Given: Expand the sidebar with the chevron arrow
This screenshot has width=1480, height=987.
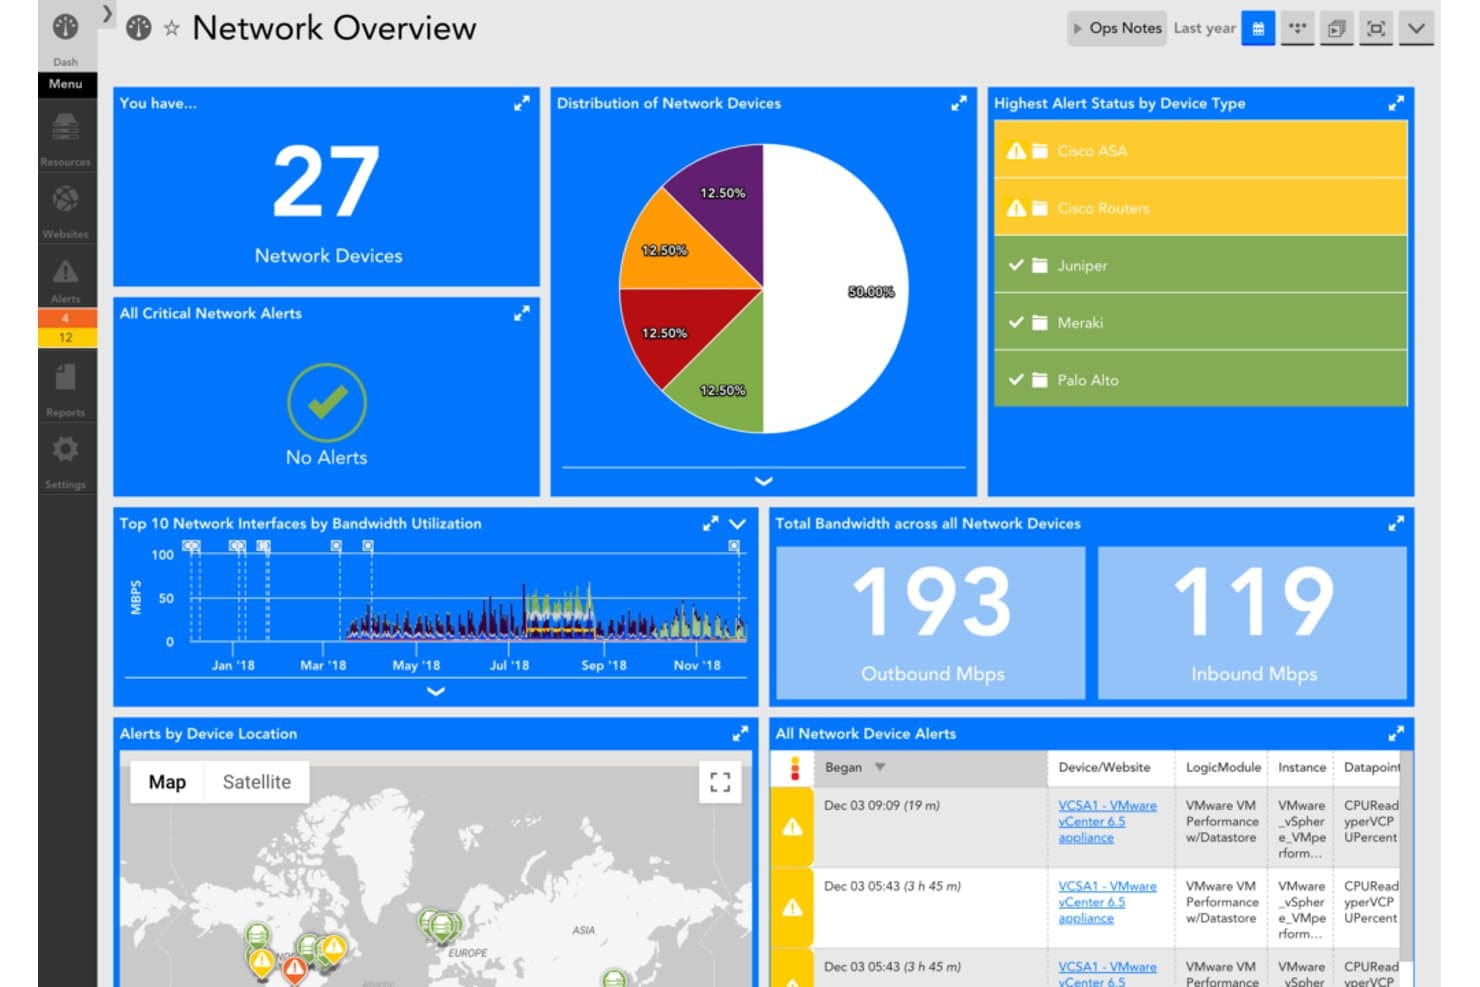Looking at the screenshot, I should (x=107, y=14).
